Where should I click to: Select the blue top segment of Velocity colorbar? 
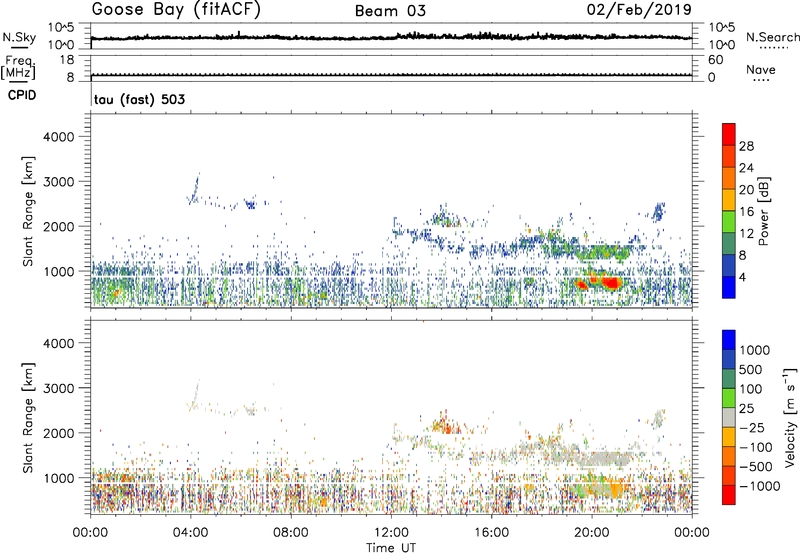click(729, 340)
